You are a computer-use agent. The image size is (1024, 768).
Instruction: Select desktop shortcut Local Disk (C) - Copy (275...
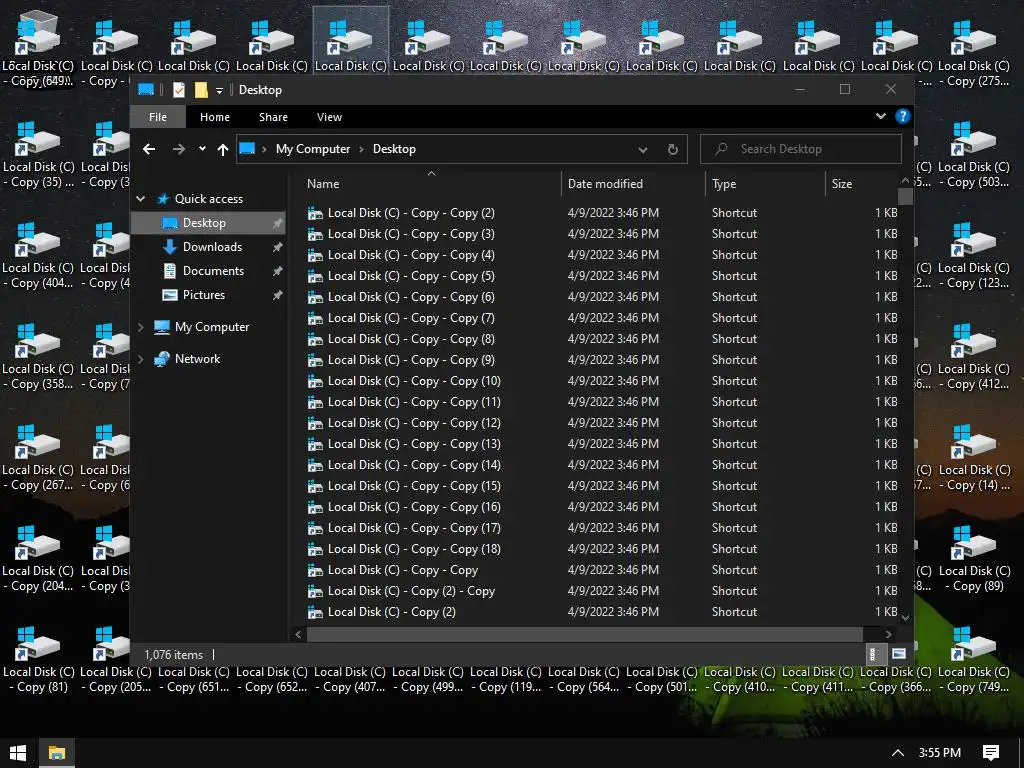[974, 54]
